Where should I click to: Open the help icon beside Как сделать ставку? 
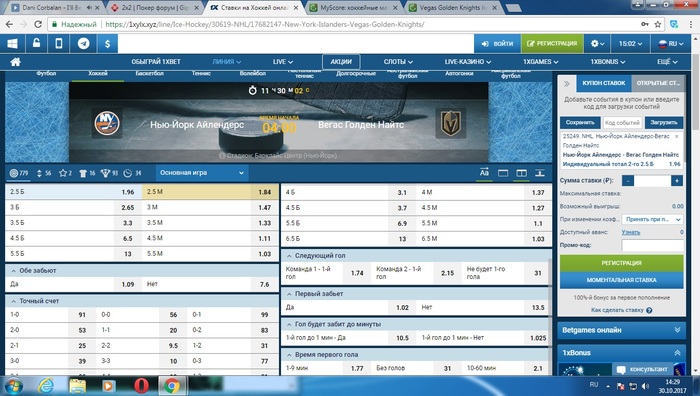(649, 310)
